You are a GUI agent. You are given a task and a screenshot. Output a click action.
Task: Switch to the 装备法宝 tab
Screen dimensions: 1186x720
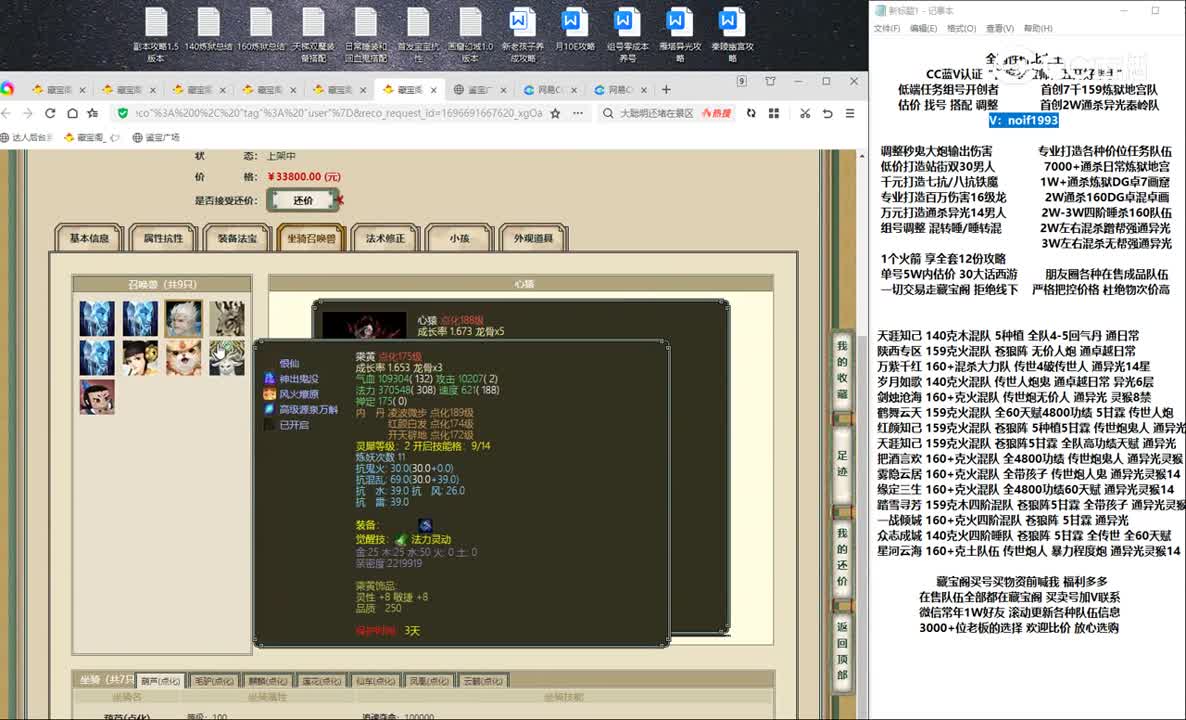238,238
